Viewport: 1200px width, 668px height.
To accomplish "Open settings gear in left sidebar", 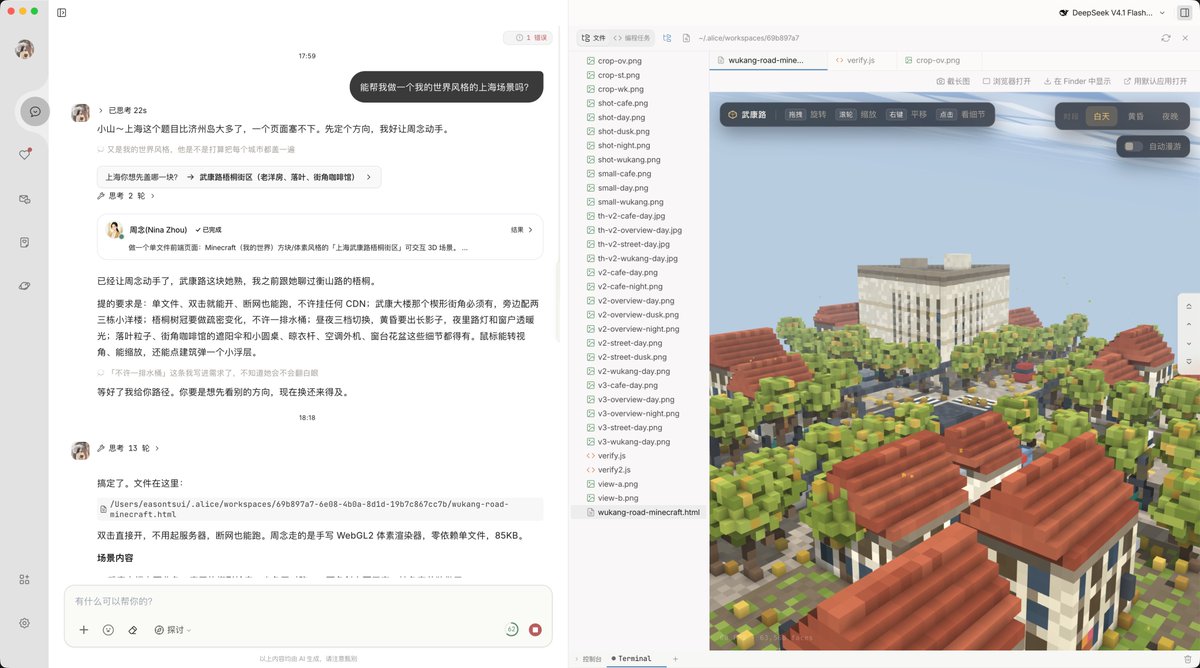I will (25, 623).
